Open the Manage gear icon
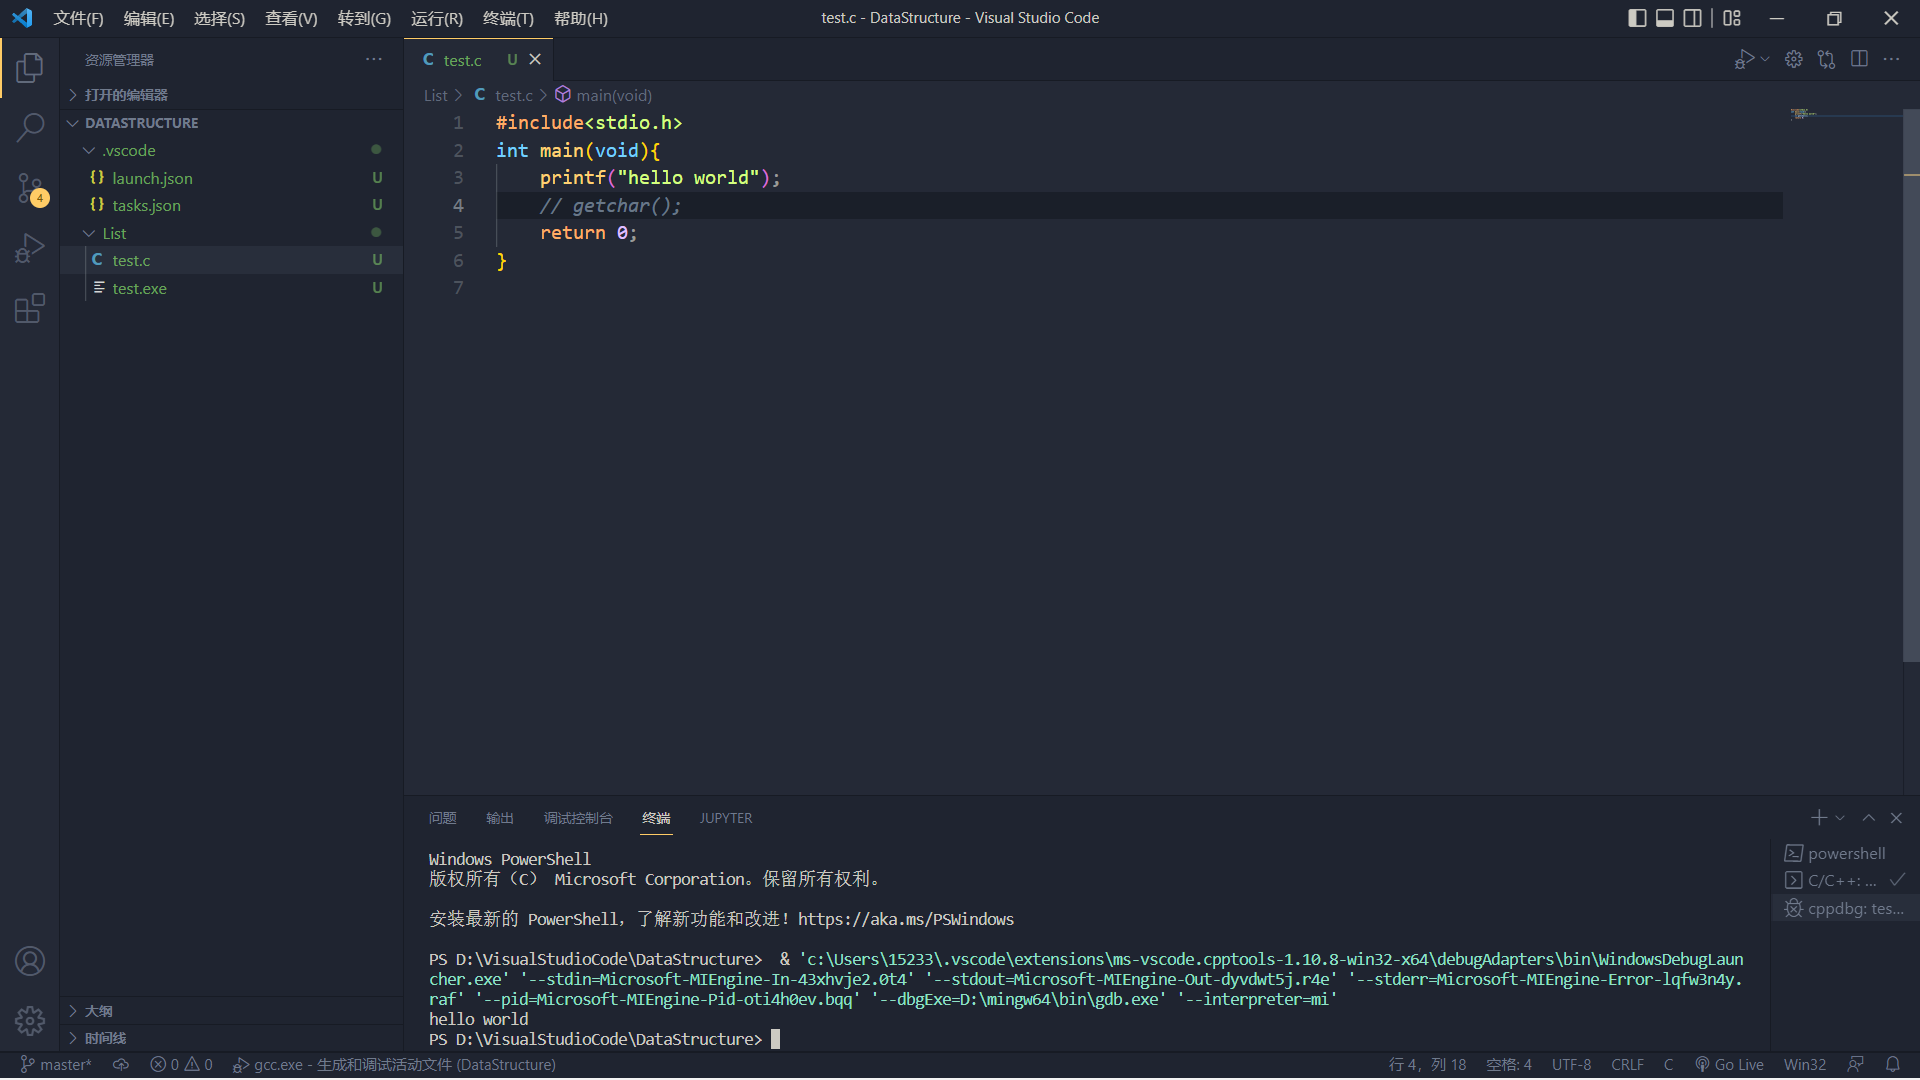The width and height of the screenshot is (1920, 1080). pos(30,1020)
